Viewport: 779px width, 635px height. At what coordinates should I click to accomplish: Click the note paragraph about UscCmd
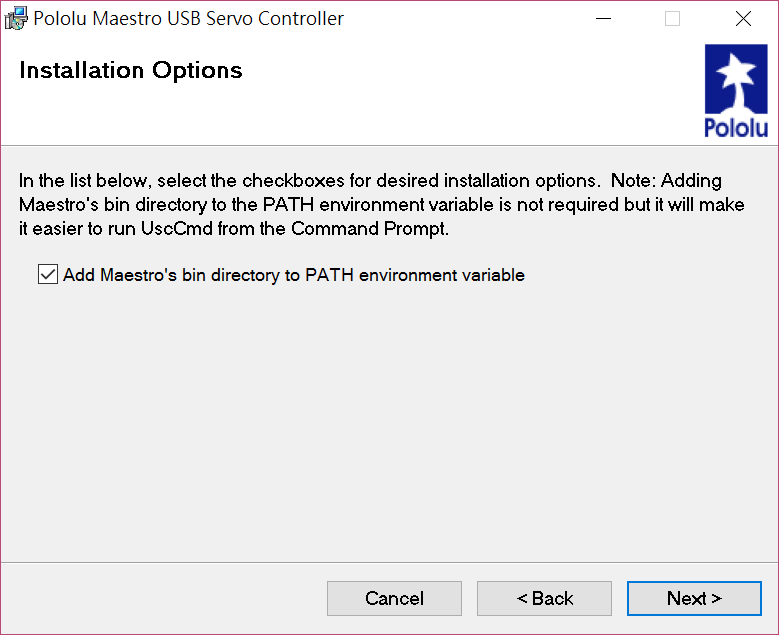[382, 204]
